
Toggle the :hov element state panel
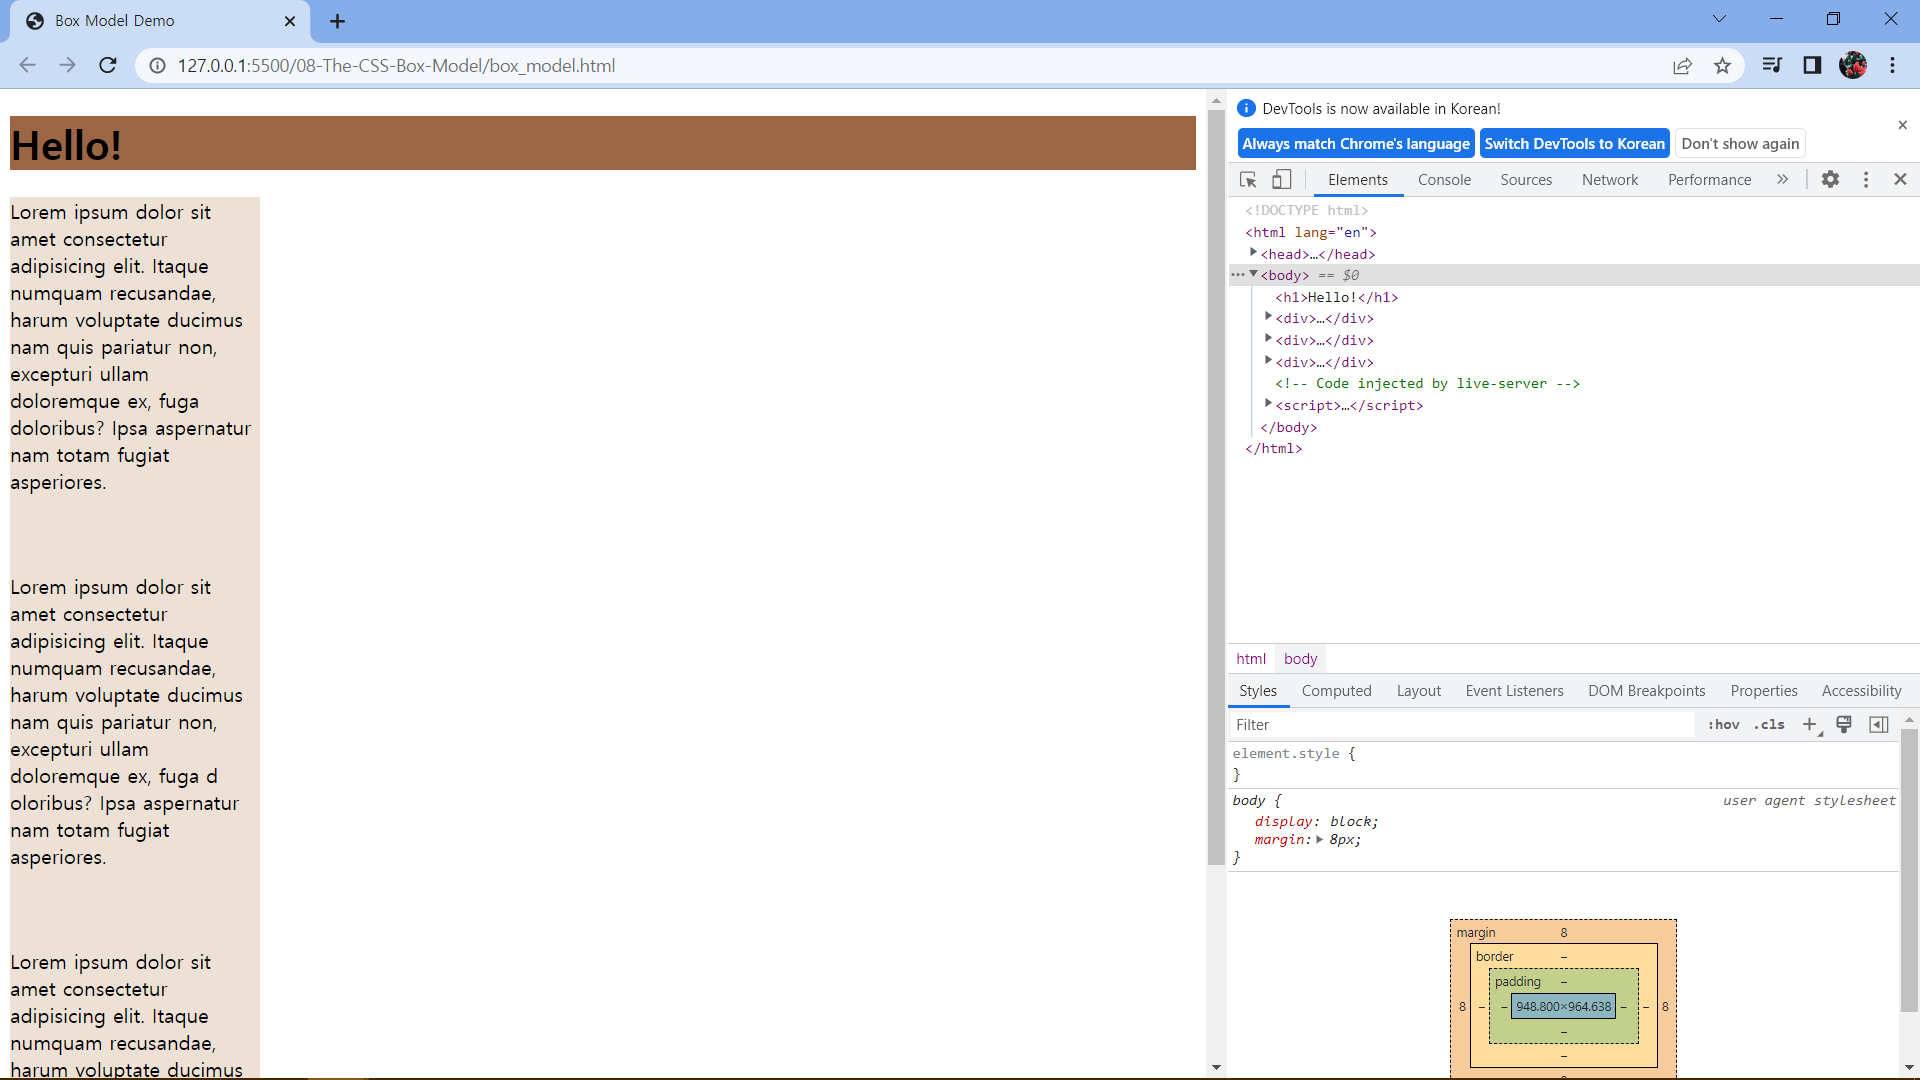[1723, 725]
